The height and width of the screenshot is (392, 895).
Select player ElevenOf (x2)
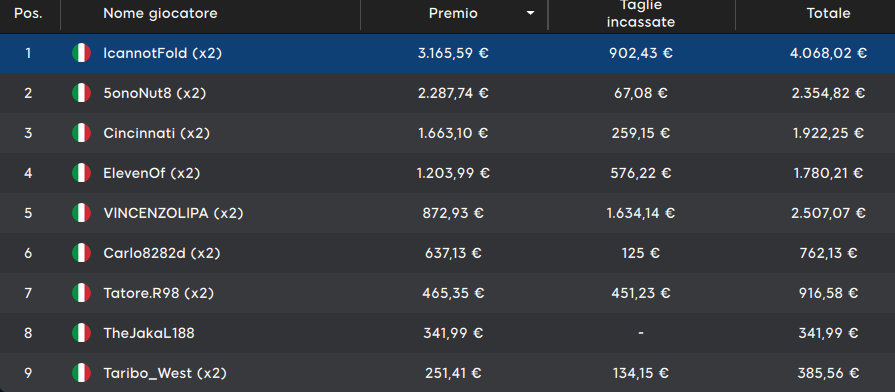click(x=152, y=173)
